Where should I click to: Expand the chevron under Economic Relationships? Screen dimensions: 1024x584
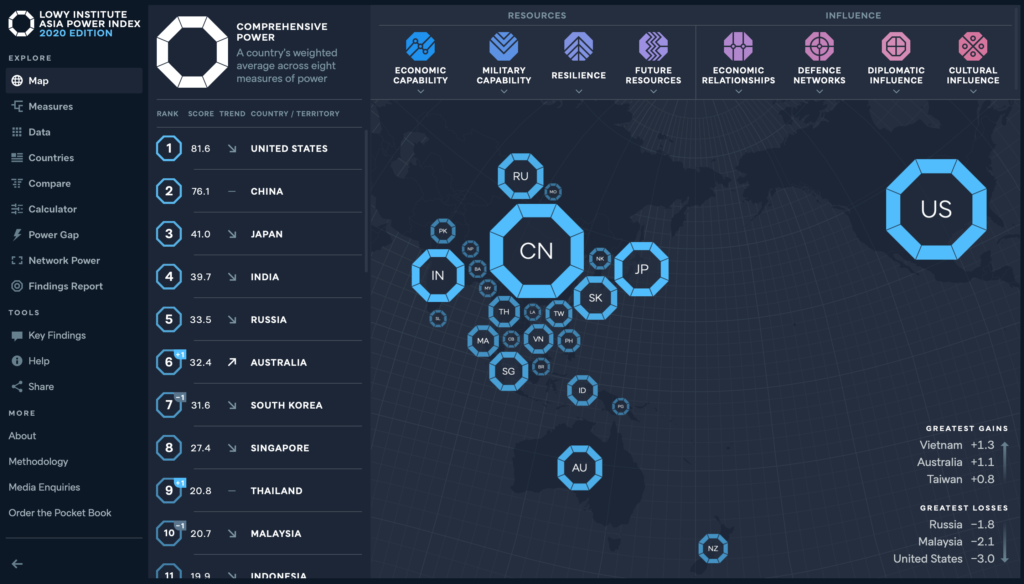pos(738,91)
